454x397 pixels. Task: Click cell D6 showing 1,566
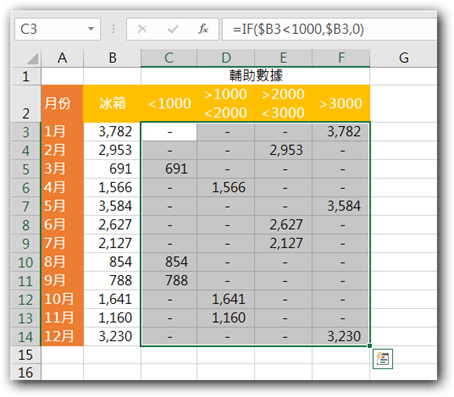[x=226, y=188]
